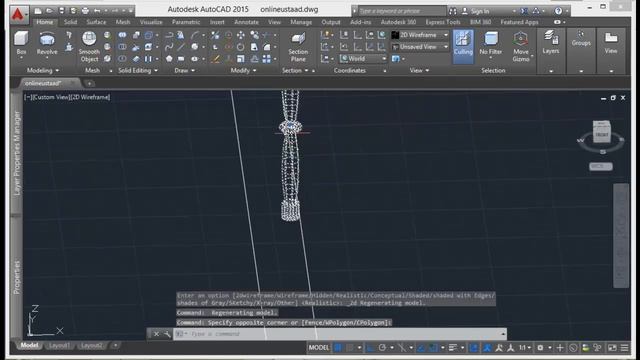640x360 pixels.
Task: Switch to the Visualize ribbon tab
Action: pyautogui.click(x=151, y=22)
